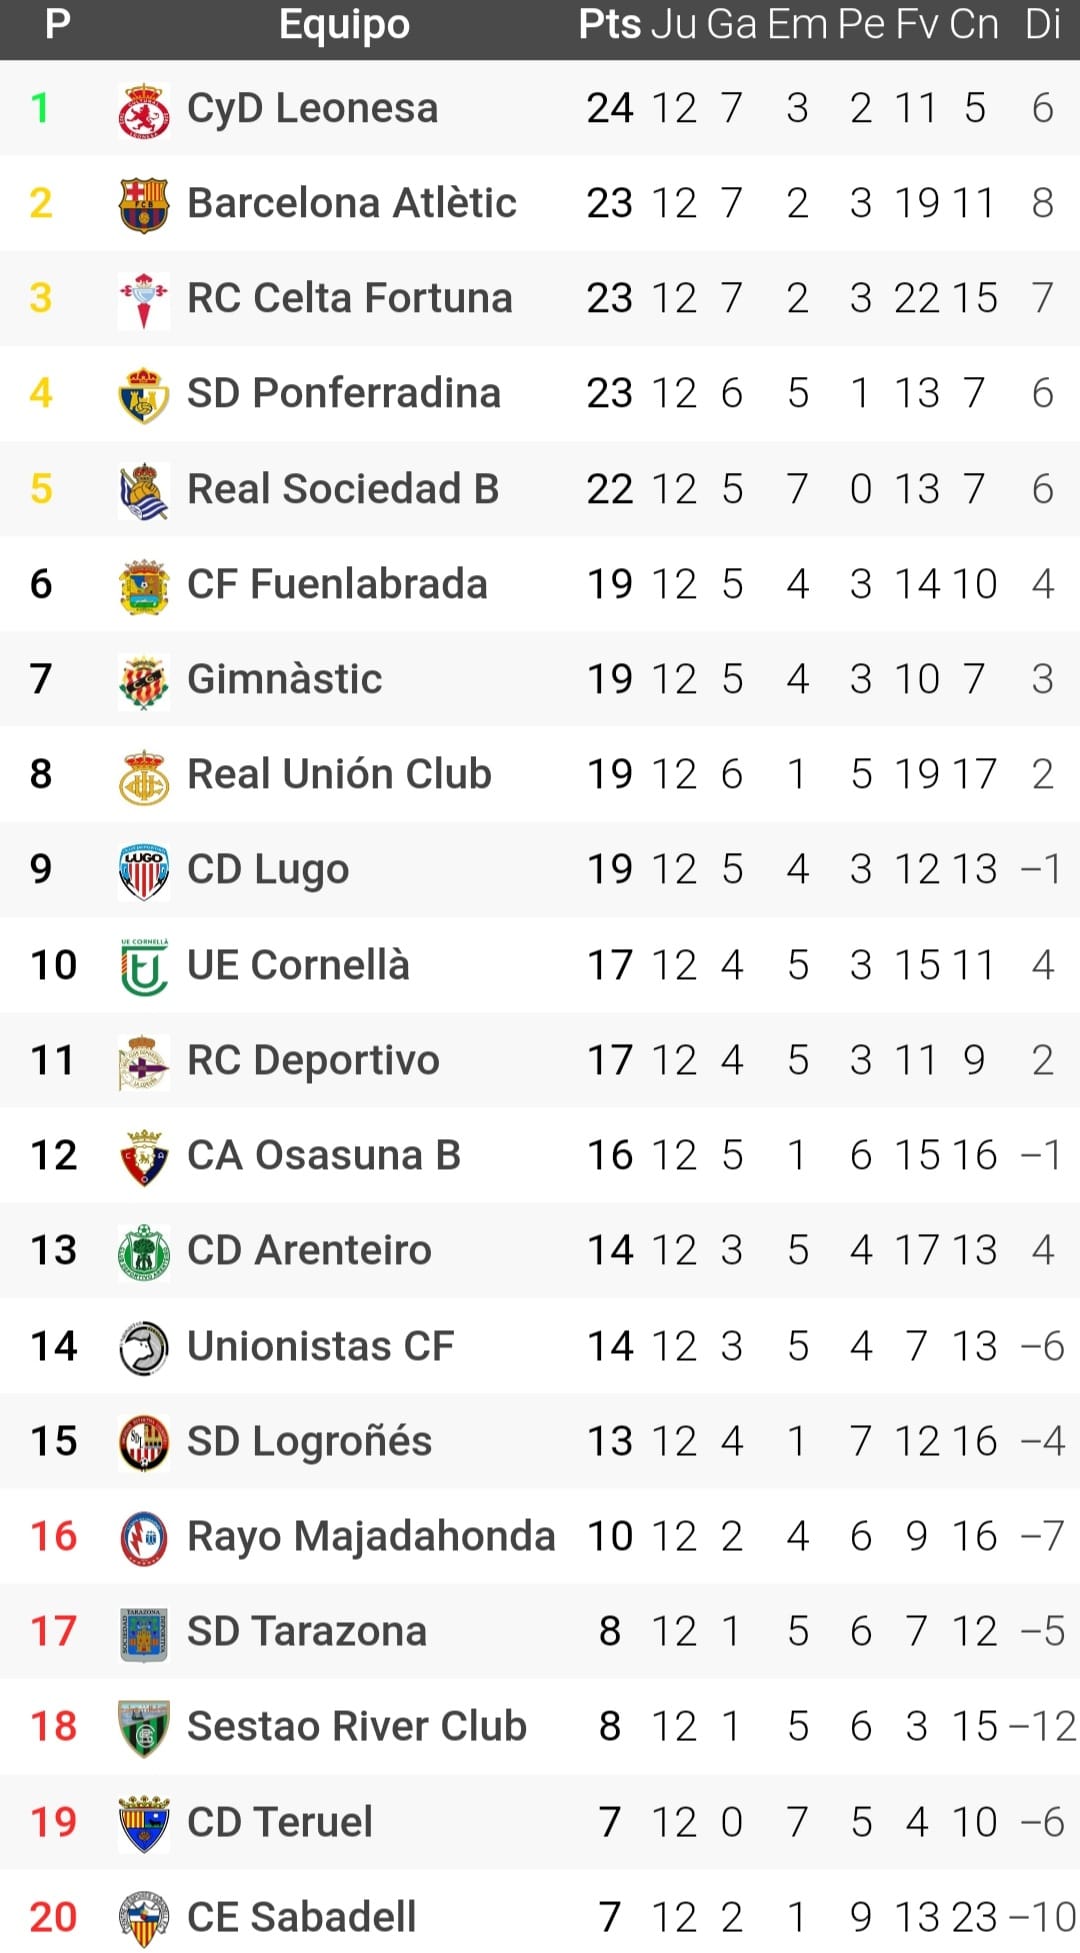Open the Real Sociedad B crest
This screenshot has width=1080, height=1953.
pyautogui.click(x=143, y=490)
